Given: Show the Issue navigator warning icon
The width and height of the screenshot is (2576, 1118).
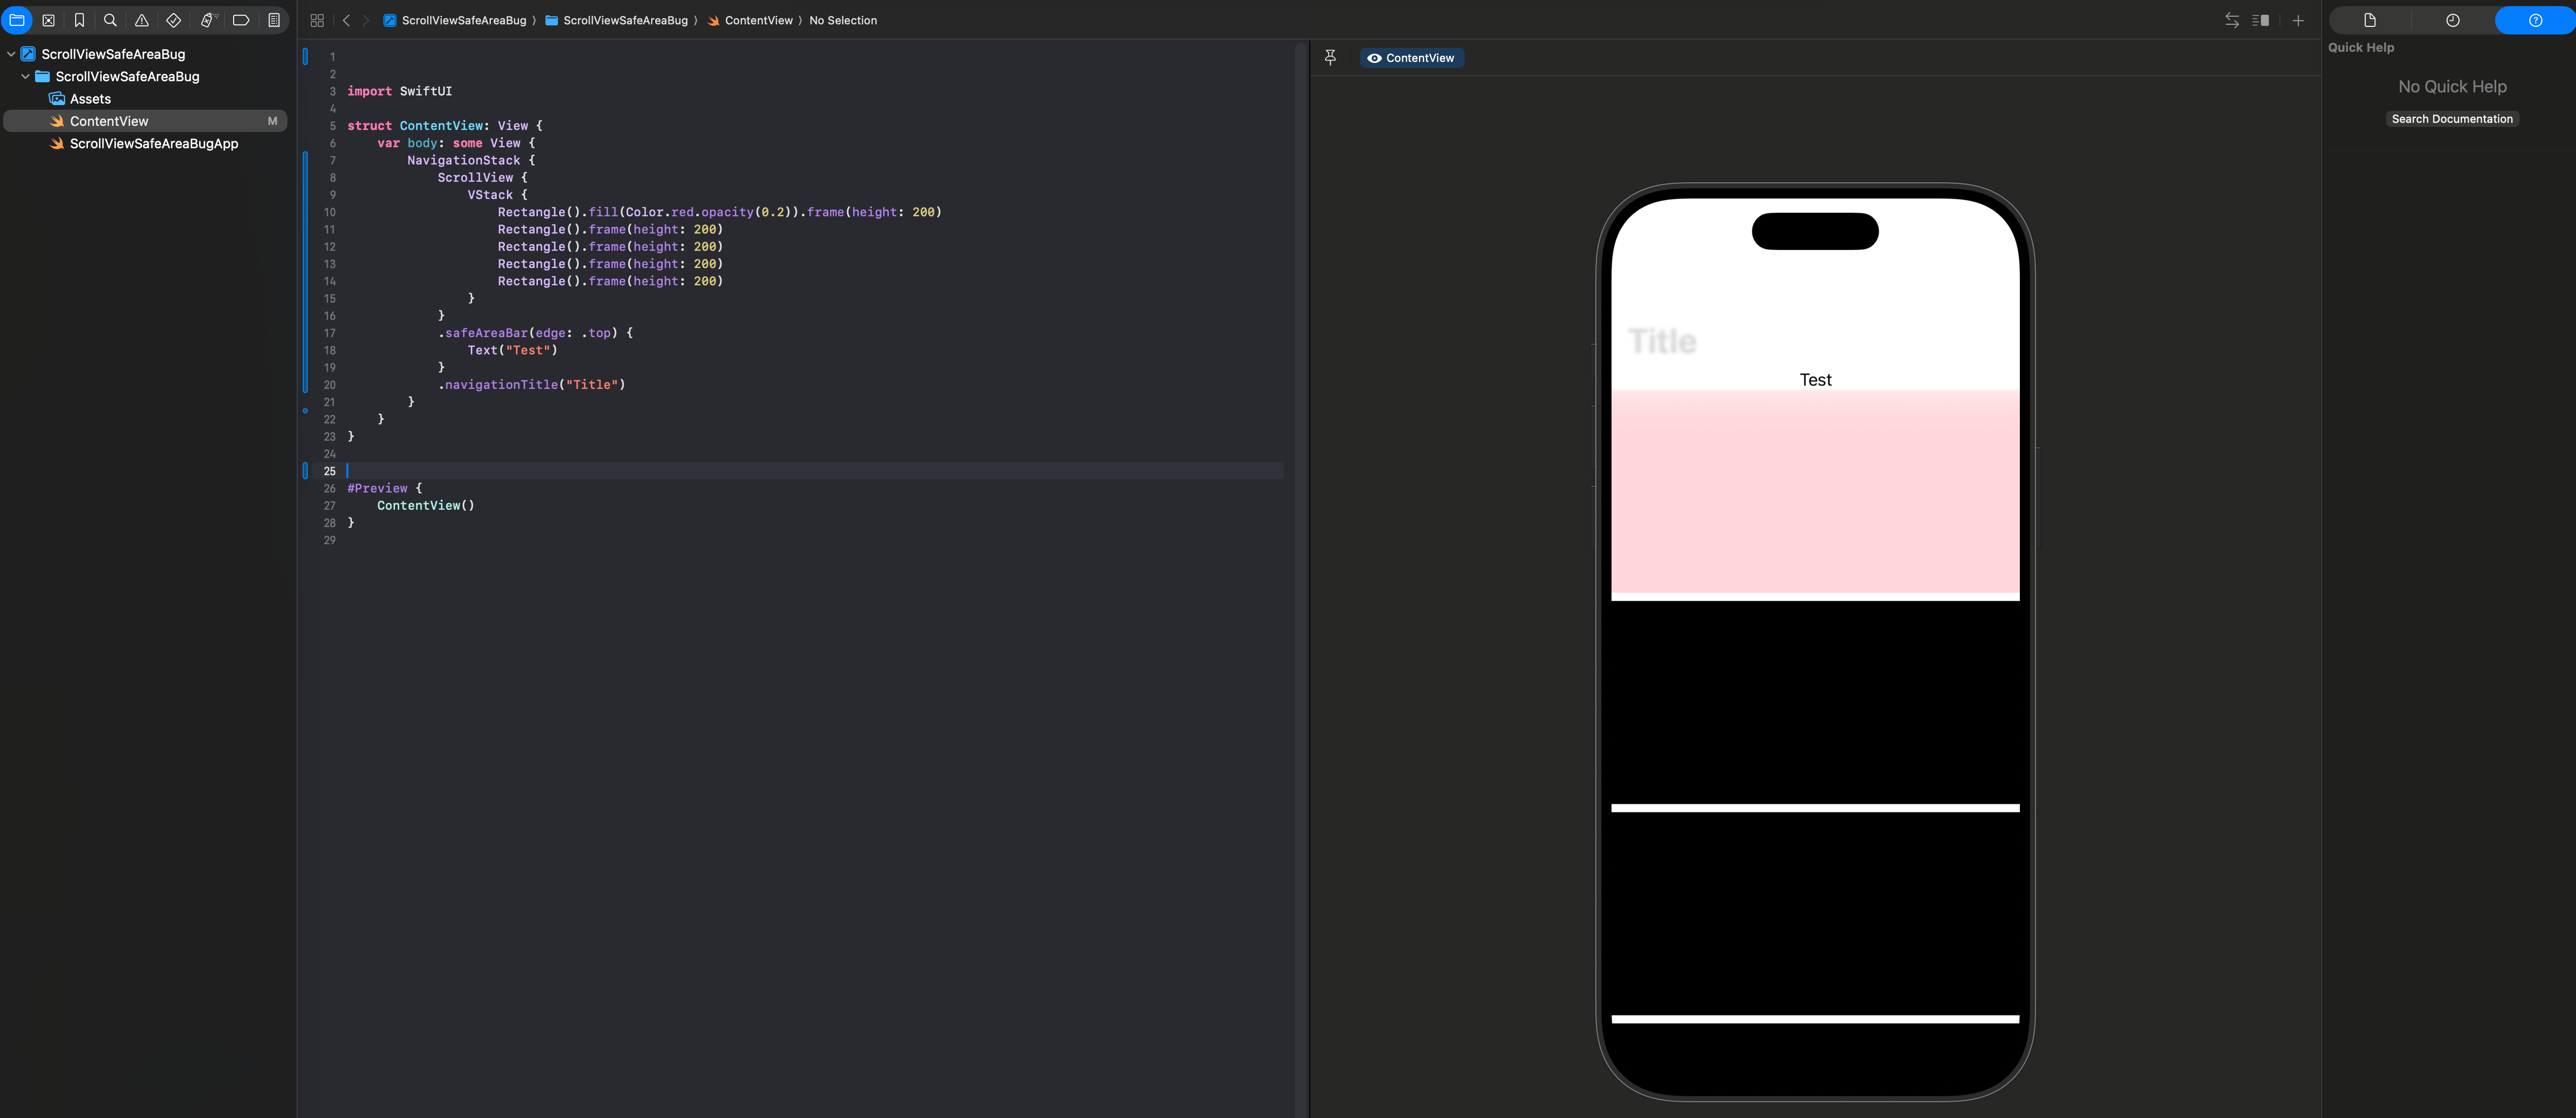Looking at the screenshot, I should click(142, 20).
